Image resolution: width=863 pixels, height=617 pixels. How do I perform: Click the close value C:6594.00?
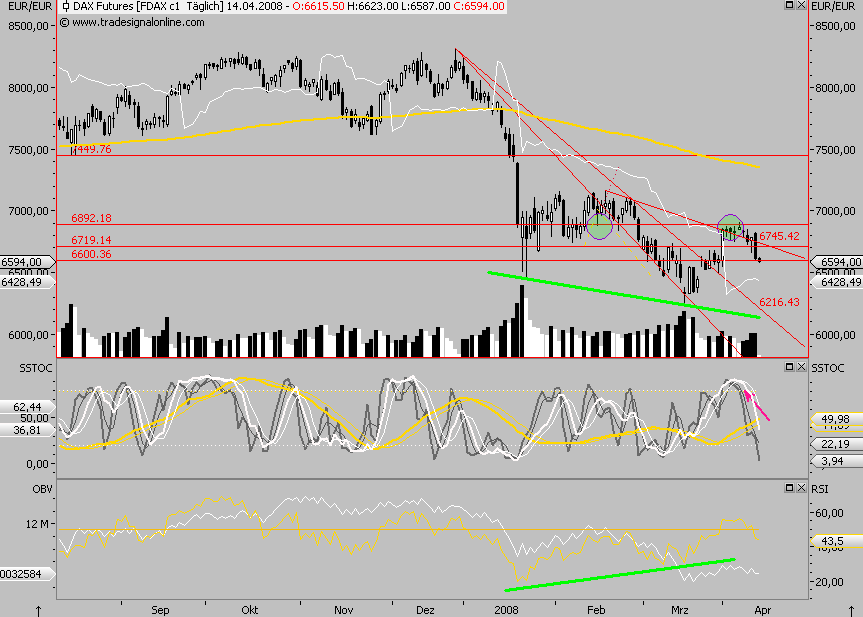pyautogui.click(x=479, y=7)
